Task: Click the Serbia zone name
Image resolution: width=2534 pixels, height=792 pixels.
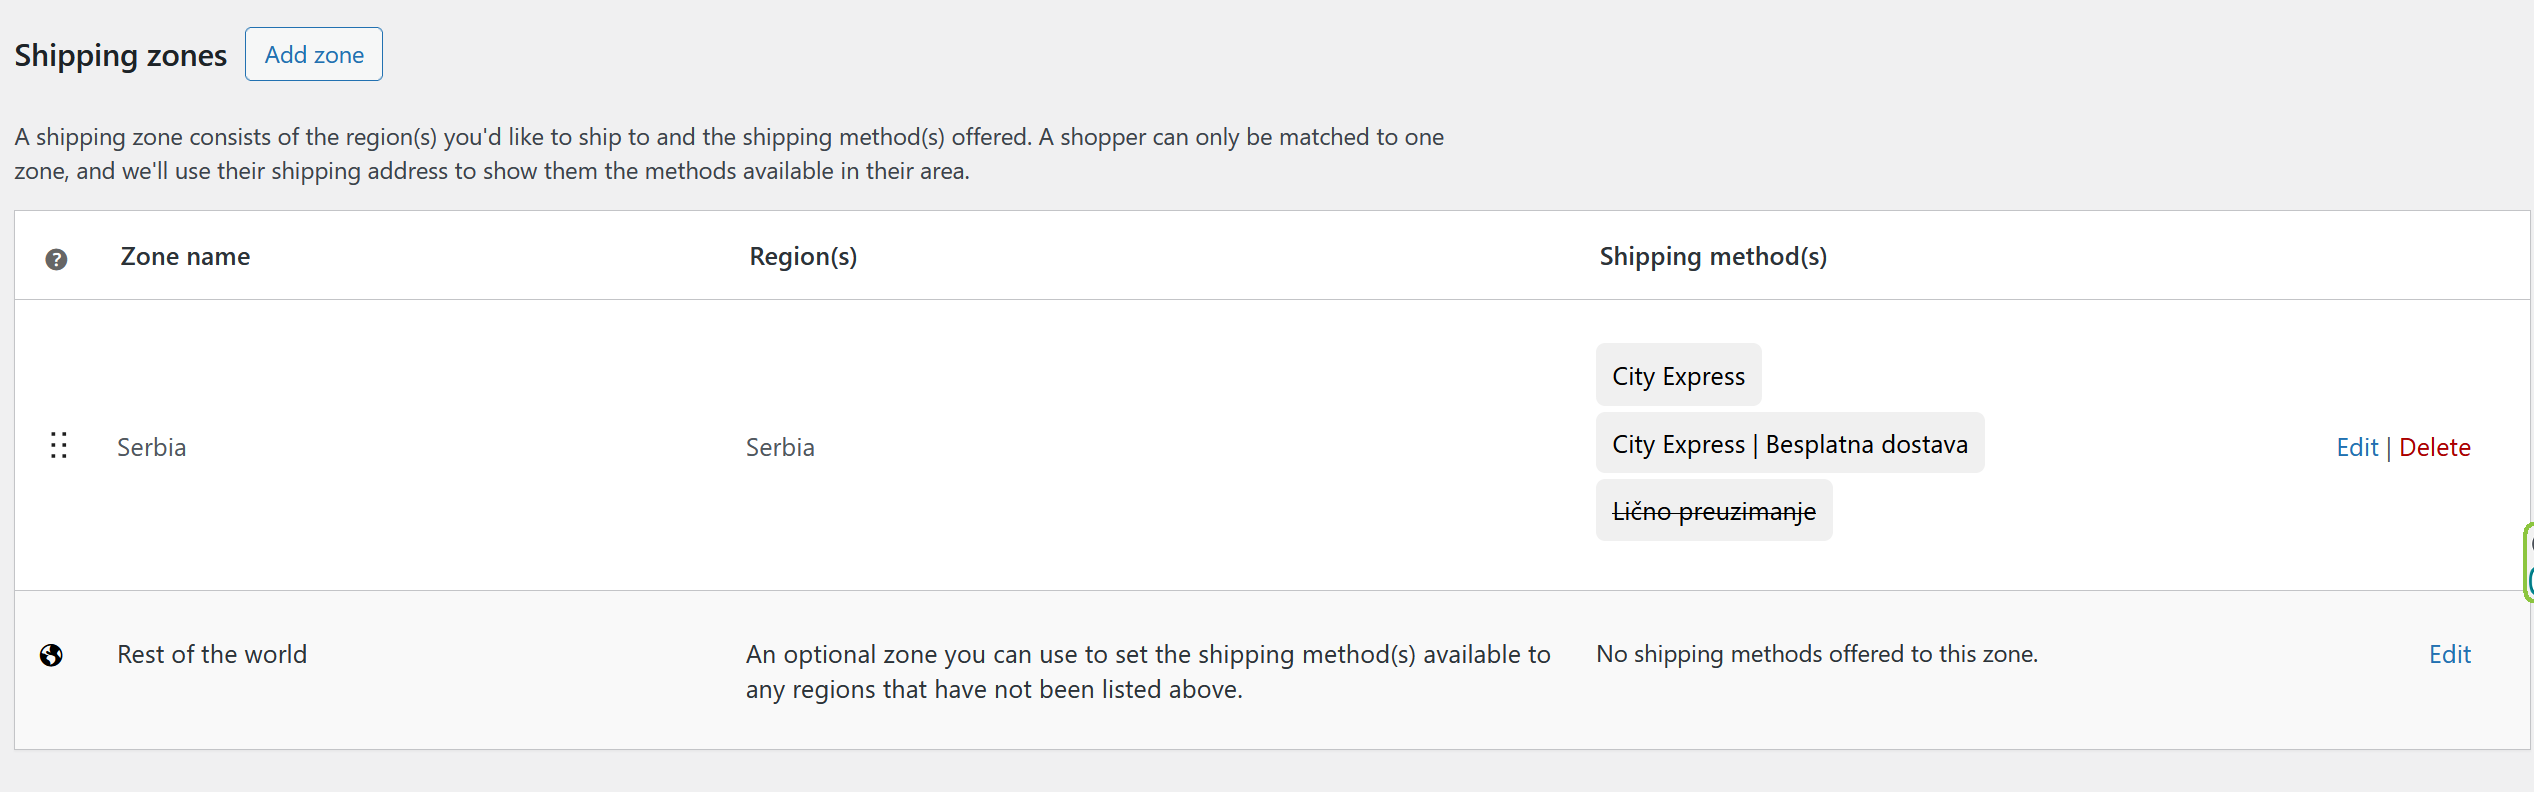Action: point(152,447)
